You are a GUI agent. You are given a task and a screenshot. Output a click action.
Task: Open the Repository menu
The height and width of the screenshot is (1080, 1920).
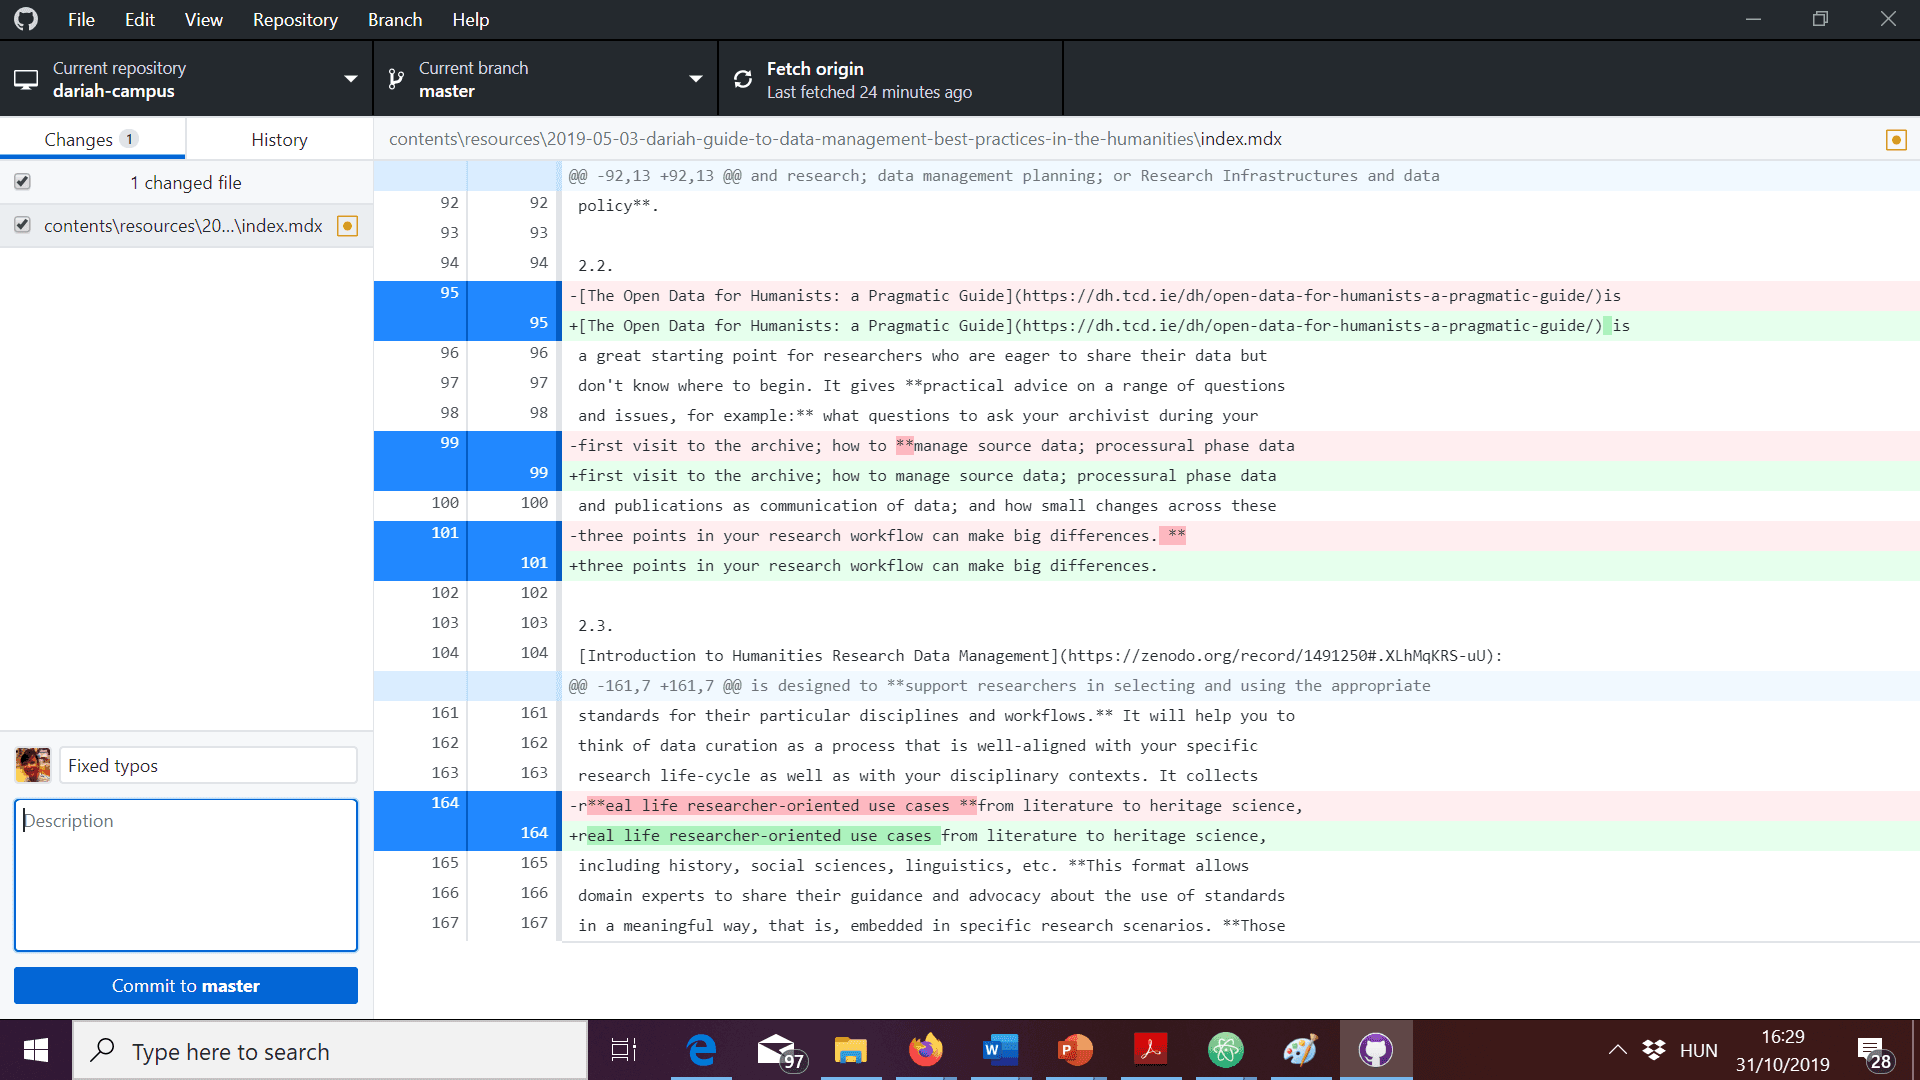point(295,20)
